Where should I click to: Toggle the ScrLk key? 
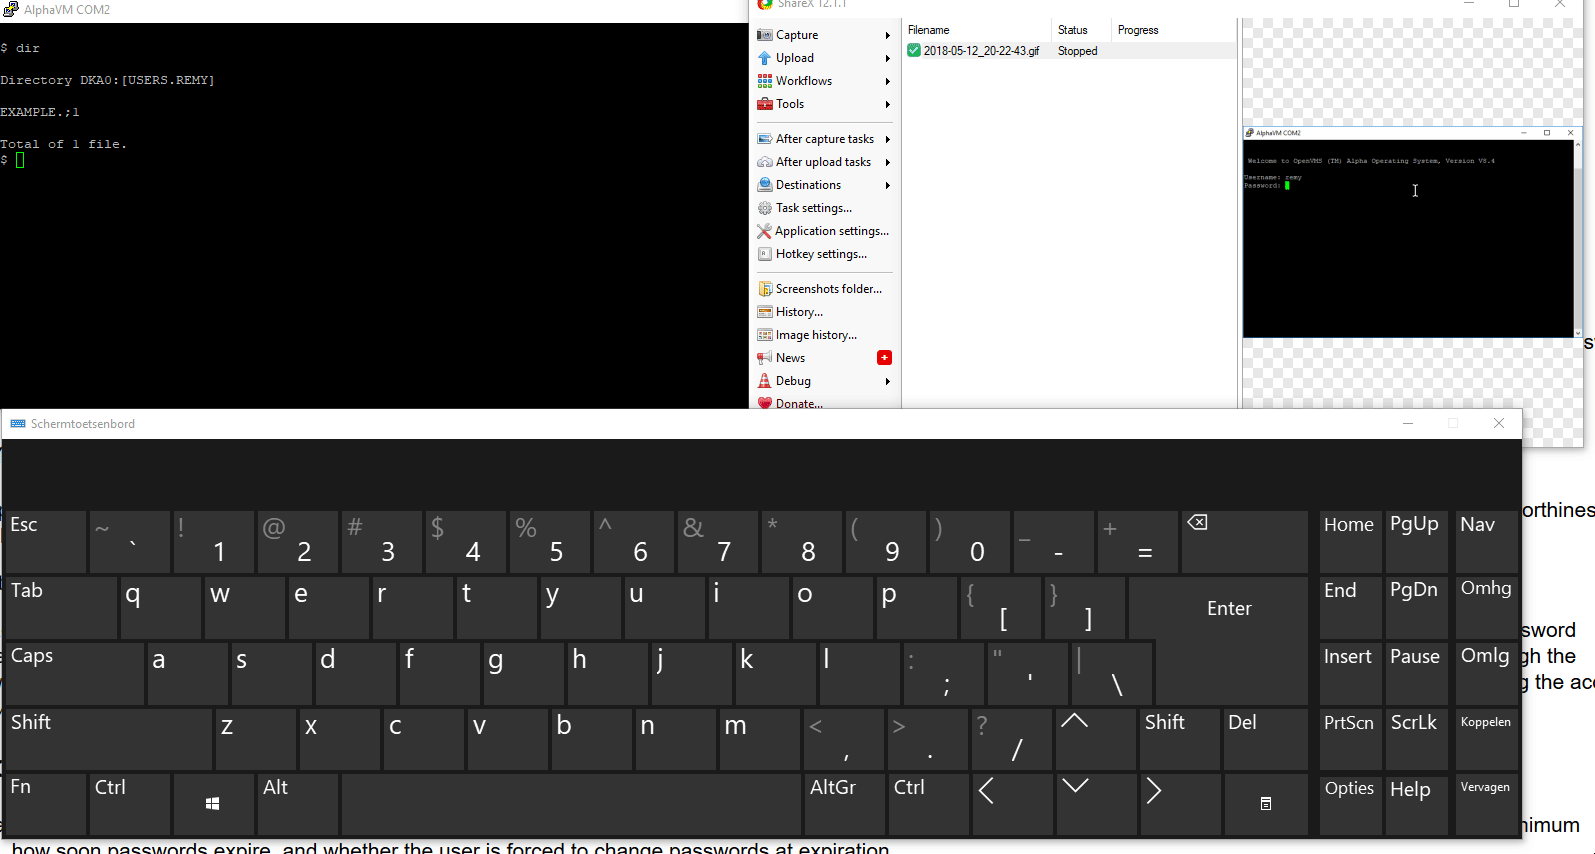coord(1415,738)
